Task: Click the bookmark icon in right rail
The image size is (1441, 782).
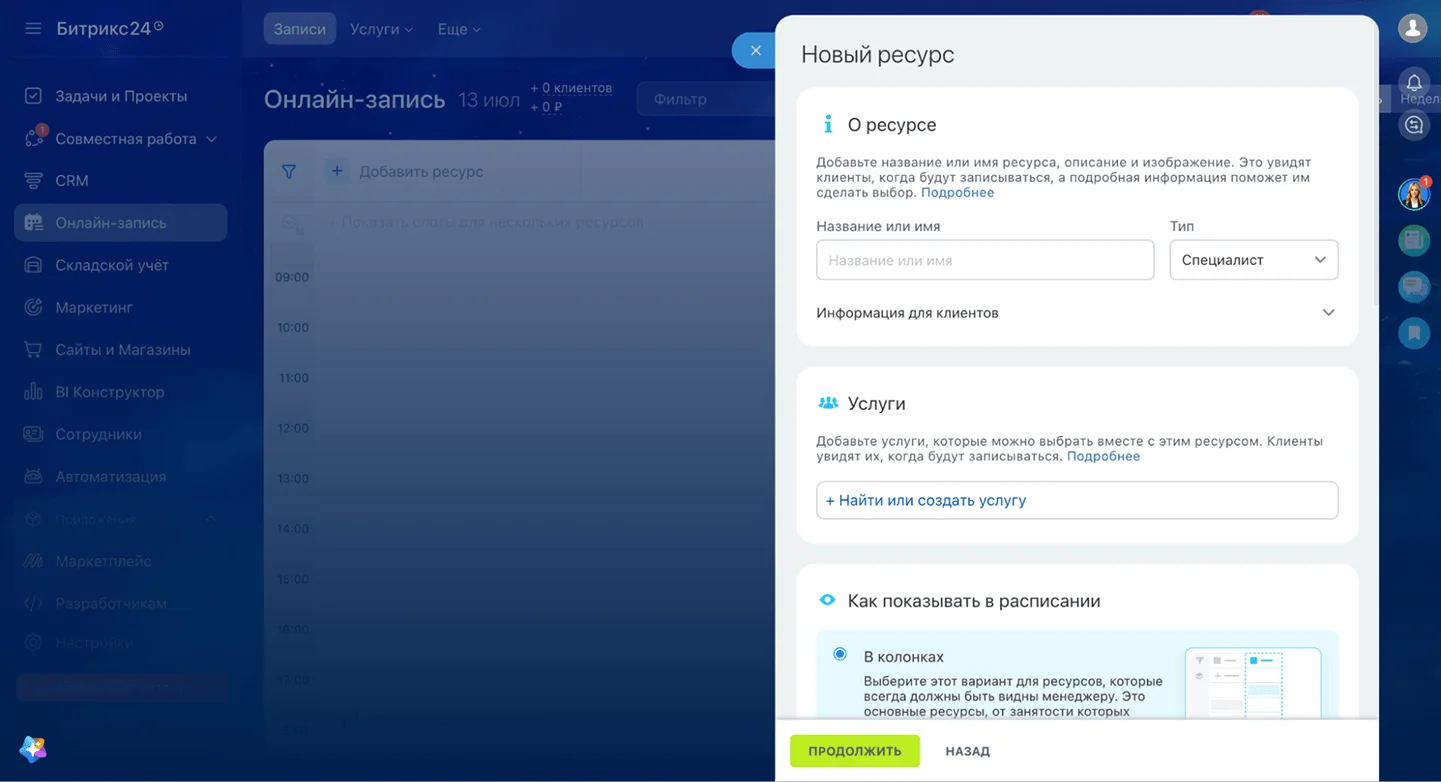Action: point(1414,333)
